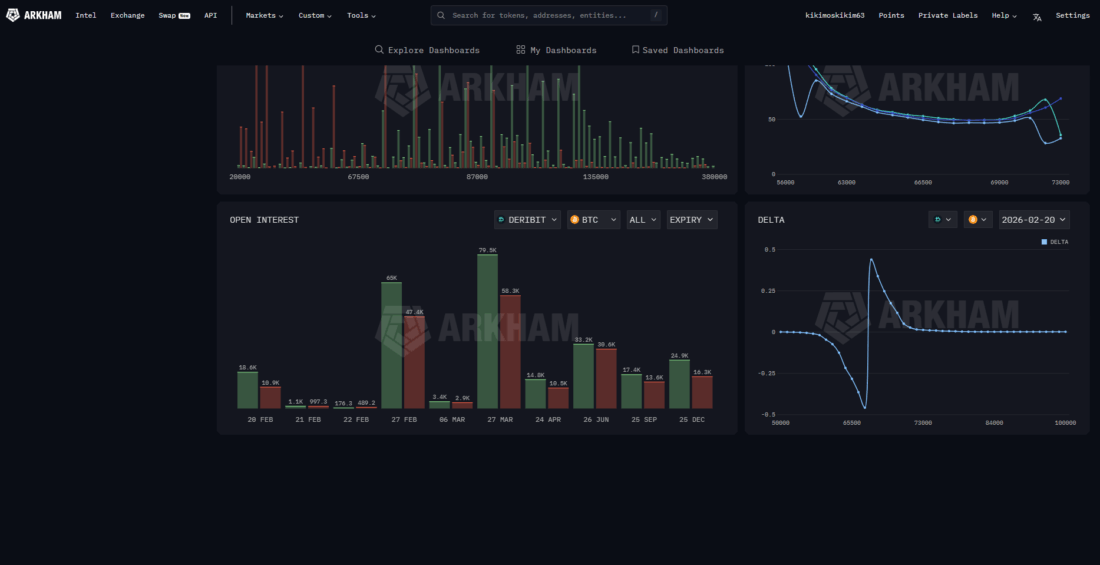Click the red 27 FEB 47.4K bar
The width and height of the screenshot is (1100, 565).
[x=414, y=362]
